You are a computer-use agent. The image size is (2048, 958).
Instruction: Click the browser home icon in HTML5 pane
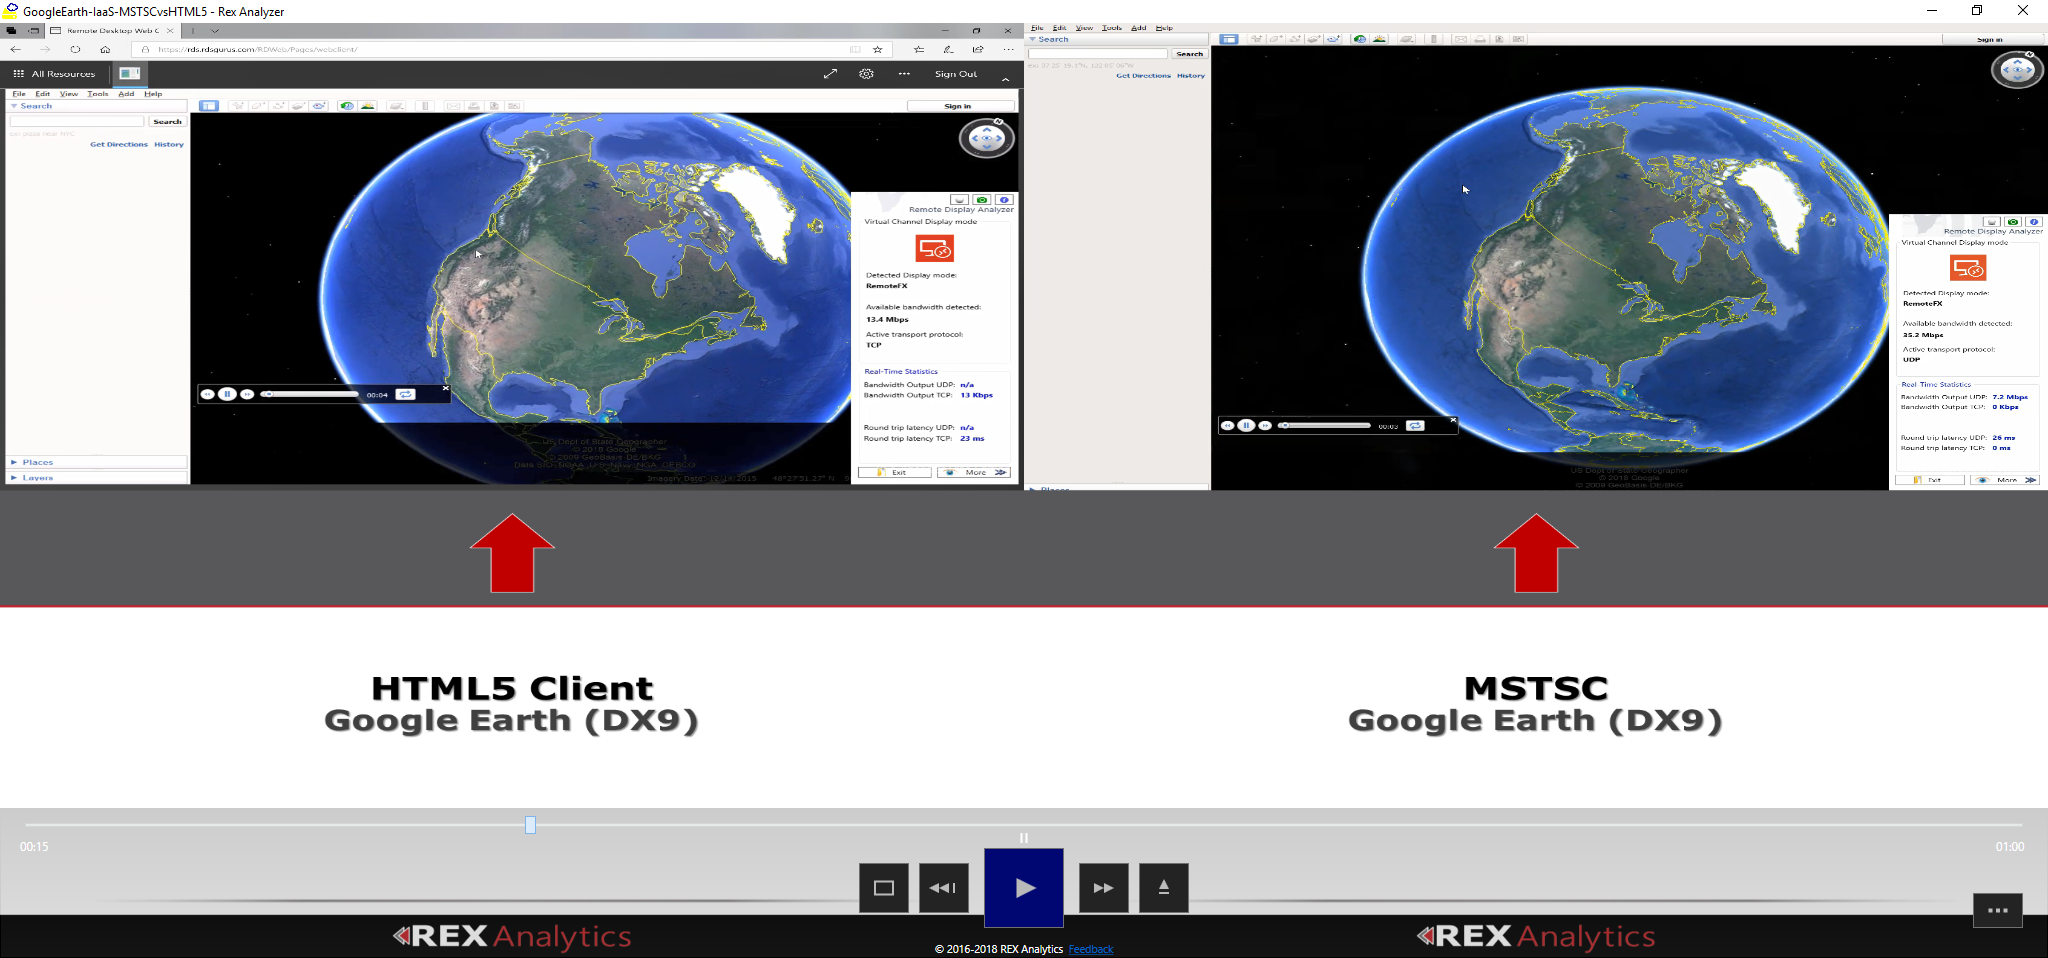[105, 49]
